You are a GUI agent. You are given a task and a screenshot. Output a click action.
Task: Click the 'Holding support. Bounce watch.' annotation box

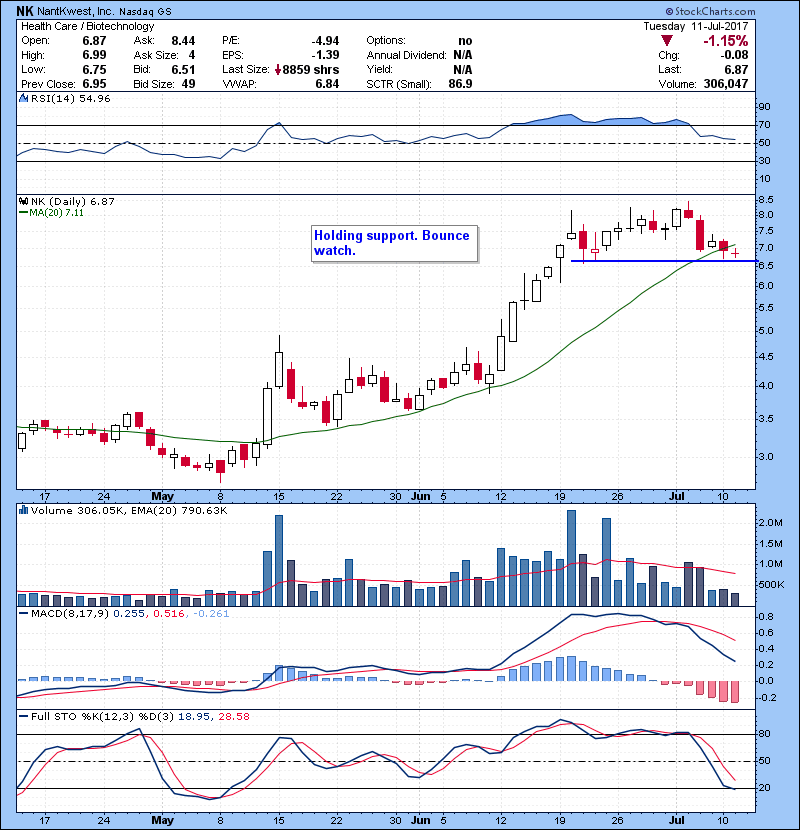click(x=394, y=243)
